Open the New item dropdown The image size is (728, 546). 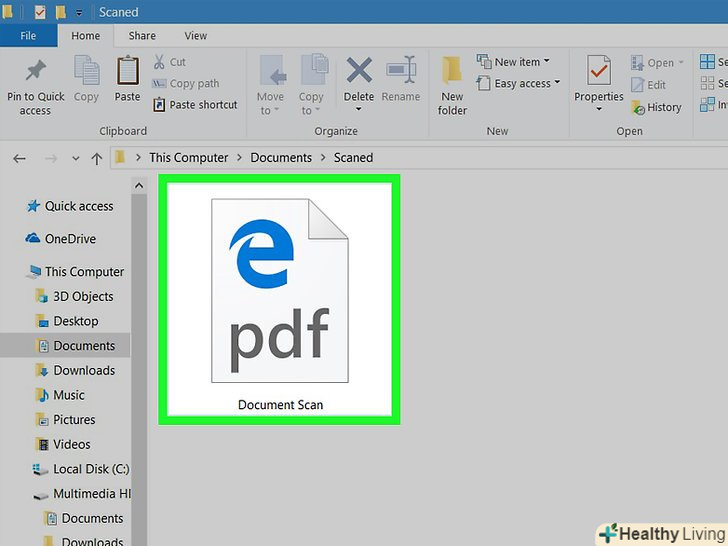point(513,62)
